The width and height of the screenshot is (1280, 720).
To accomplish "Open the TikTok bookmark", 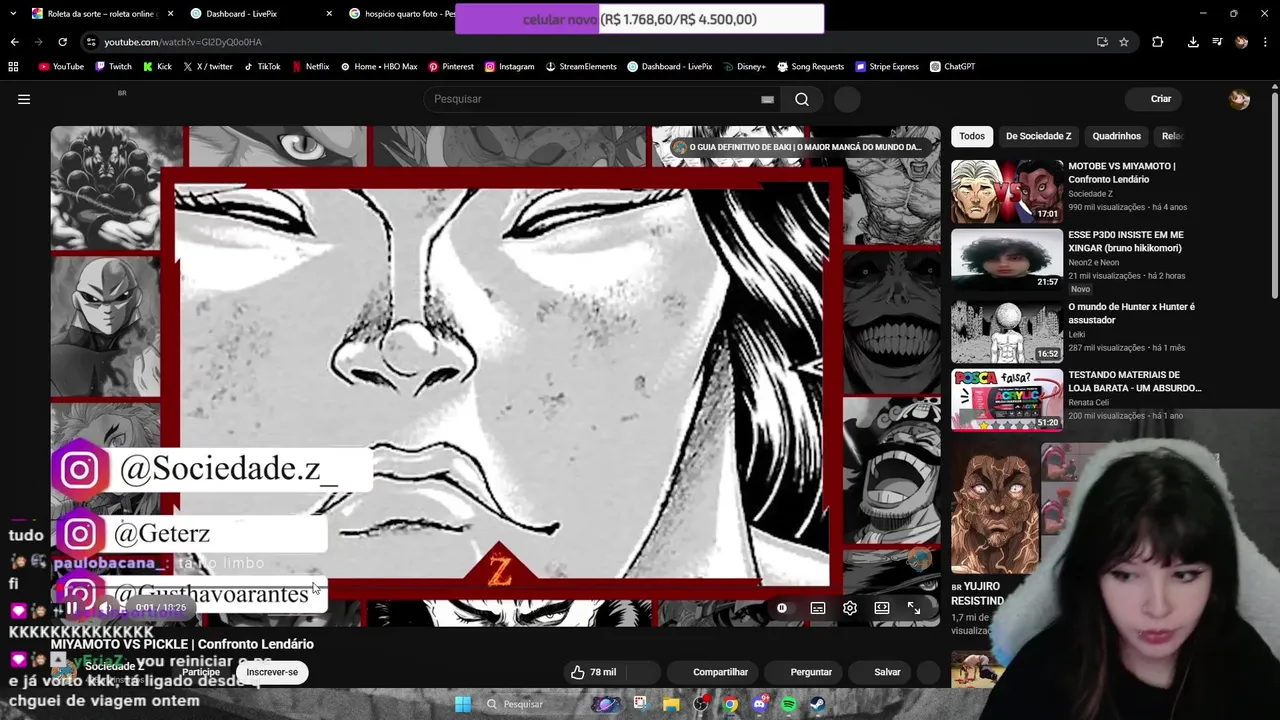I will (x=262, y=67).
